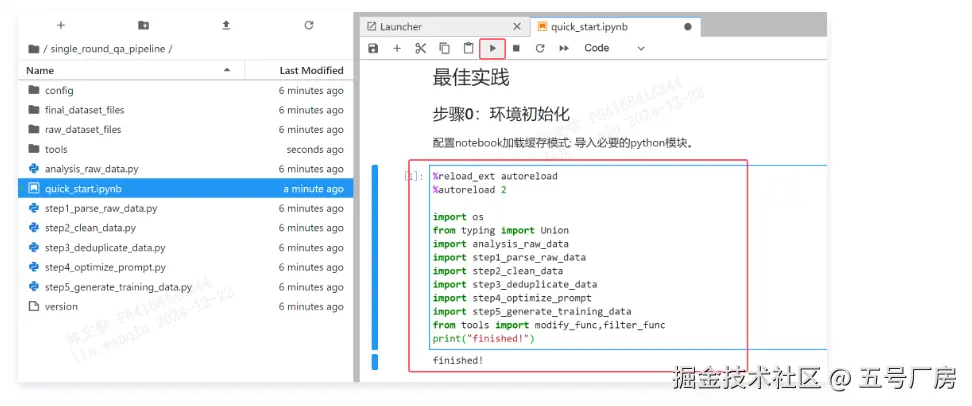Click the new launcher plus icon
Image resolution: width=972 pixels, height=406 pixels.
tap(61, 25)
